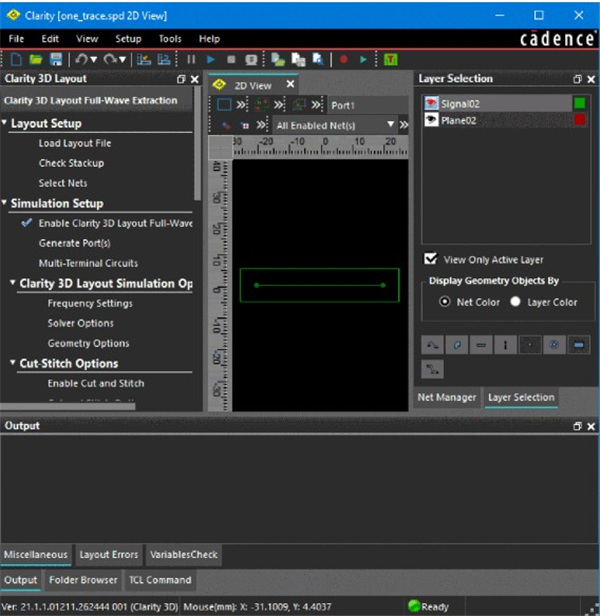Switch to the Layout Errors tab
This screenshot has width=600, height=616.
click(x=109, y=555)
